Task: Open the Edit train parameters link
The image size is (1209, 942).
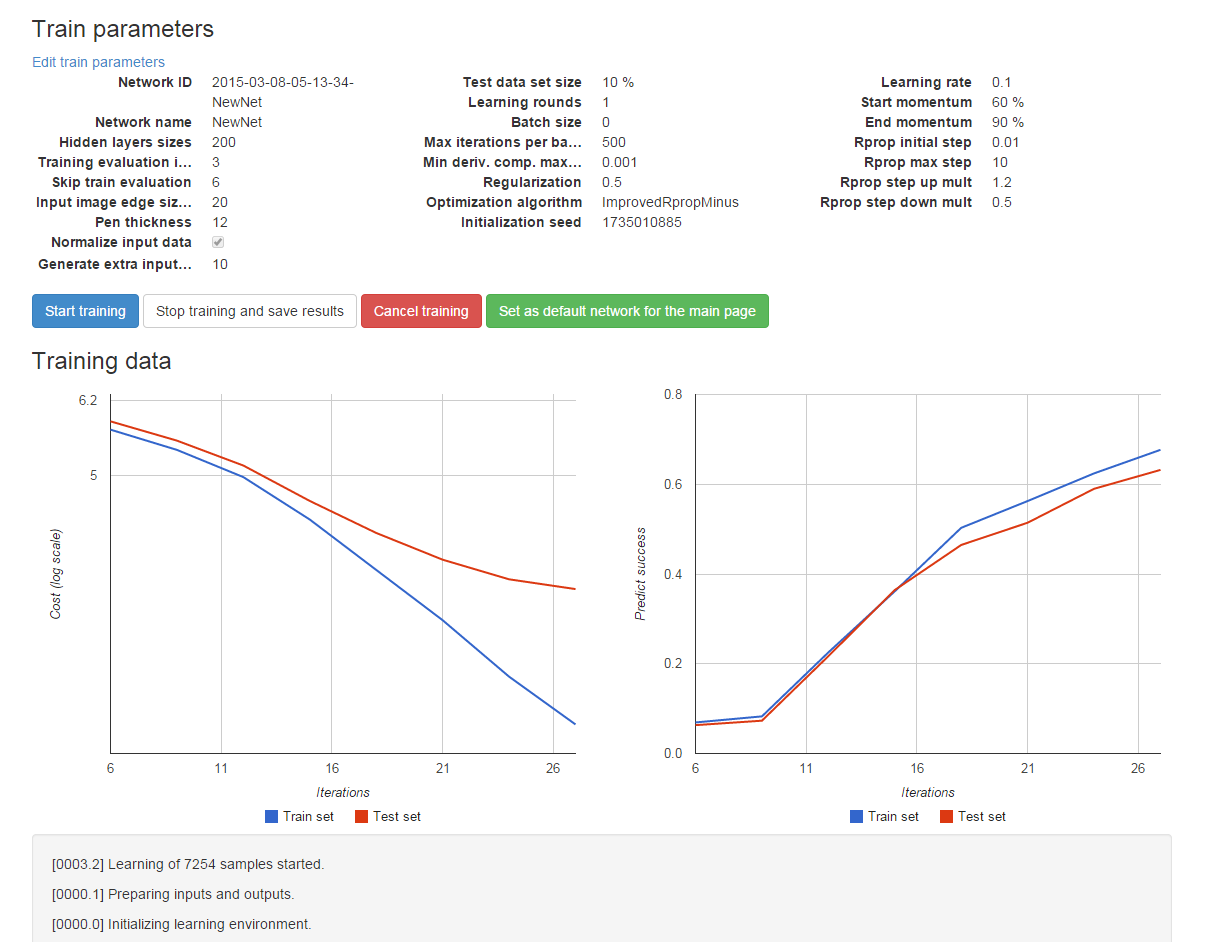Action: tap(98, 62)
